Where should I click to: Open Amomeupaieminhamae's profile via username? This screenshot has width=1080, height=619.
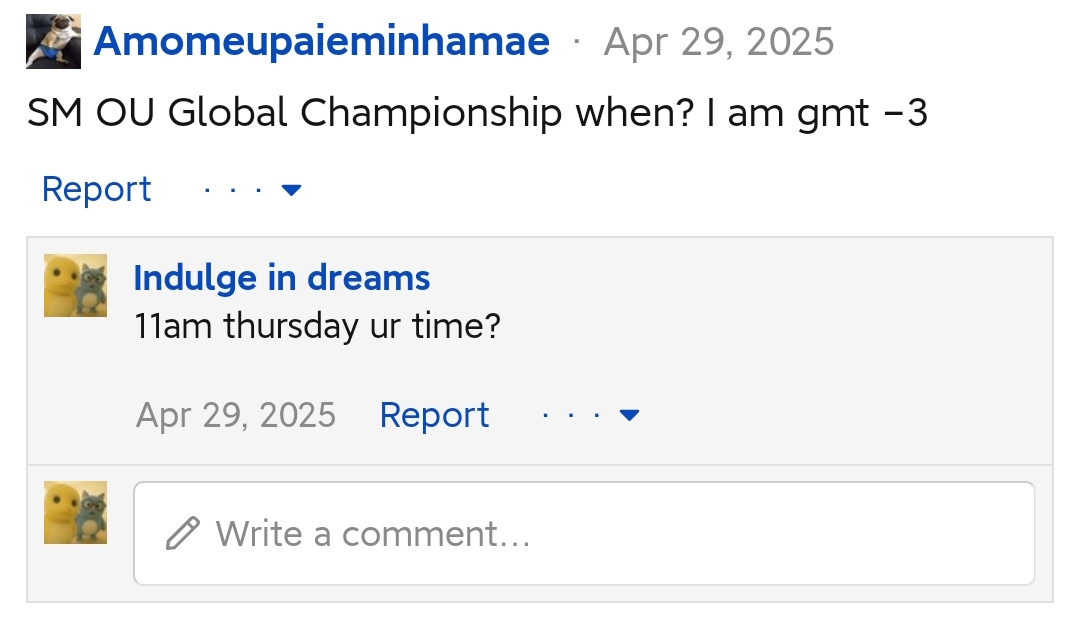point(321,42)
